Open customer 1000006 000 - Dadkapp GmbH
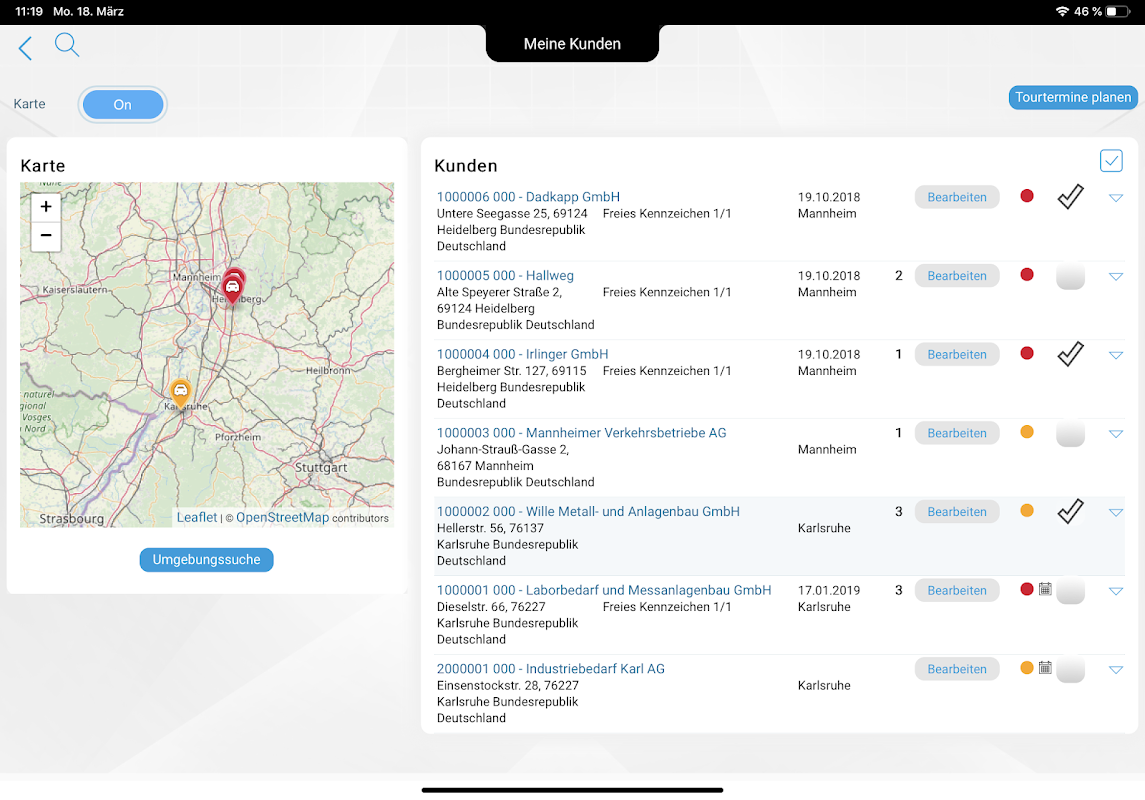Screen dimensions: 1145x800 pyautogui.click(x=528, y=196)
